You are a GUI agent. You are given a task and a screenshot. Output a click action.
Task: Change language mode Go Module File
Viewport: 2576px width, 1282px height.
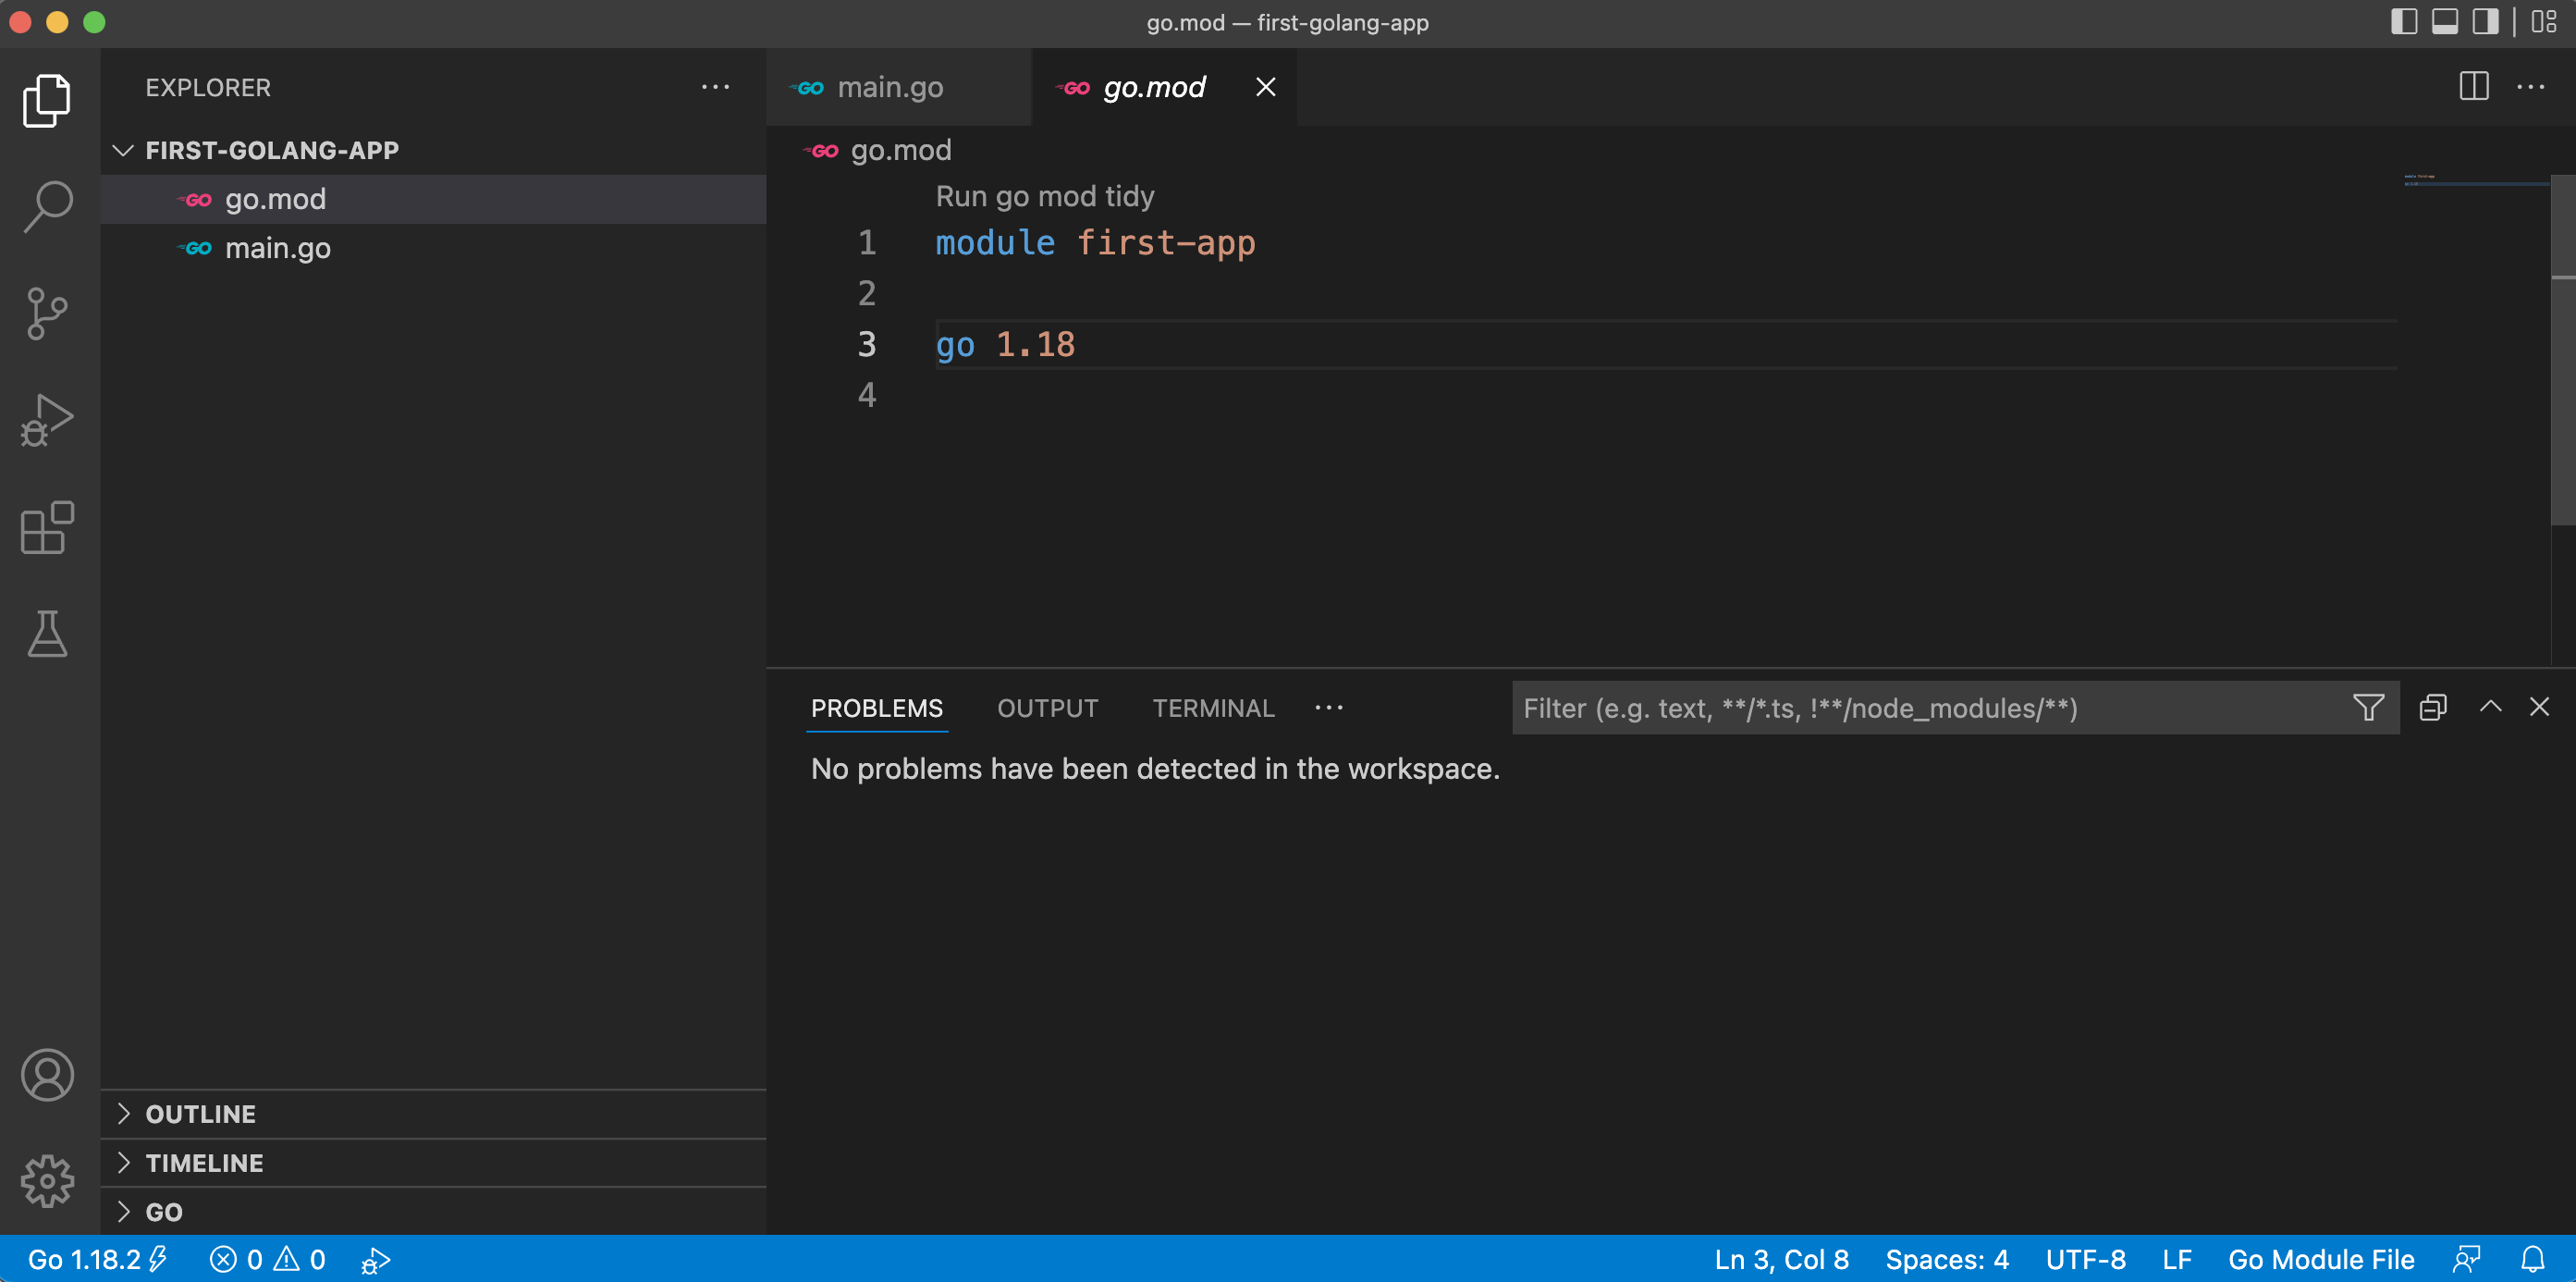click(2320, 1259)
